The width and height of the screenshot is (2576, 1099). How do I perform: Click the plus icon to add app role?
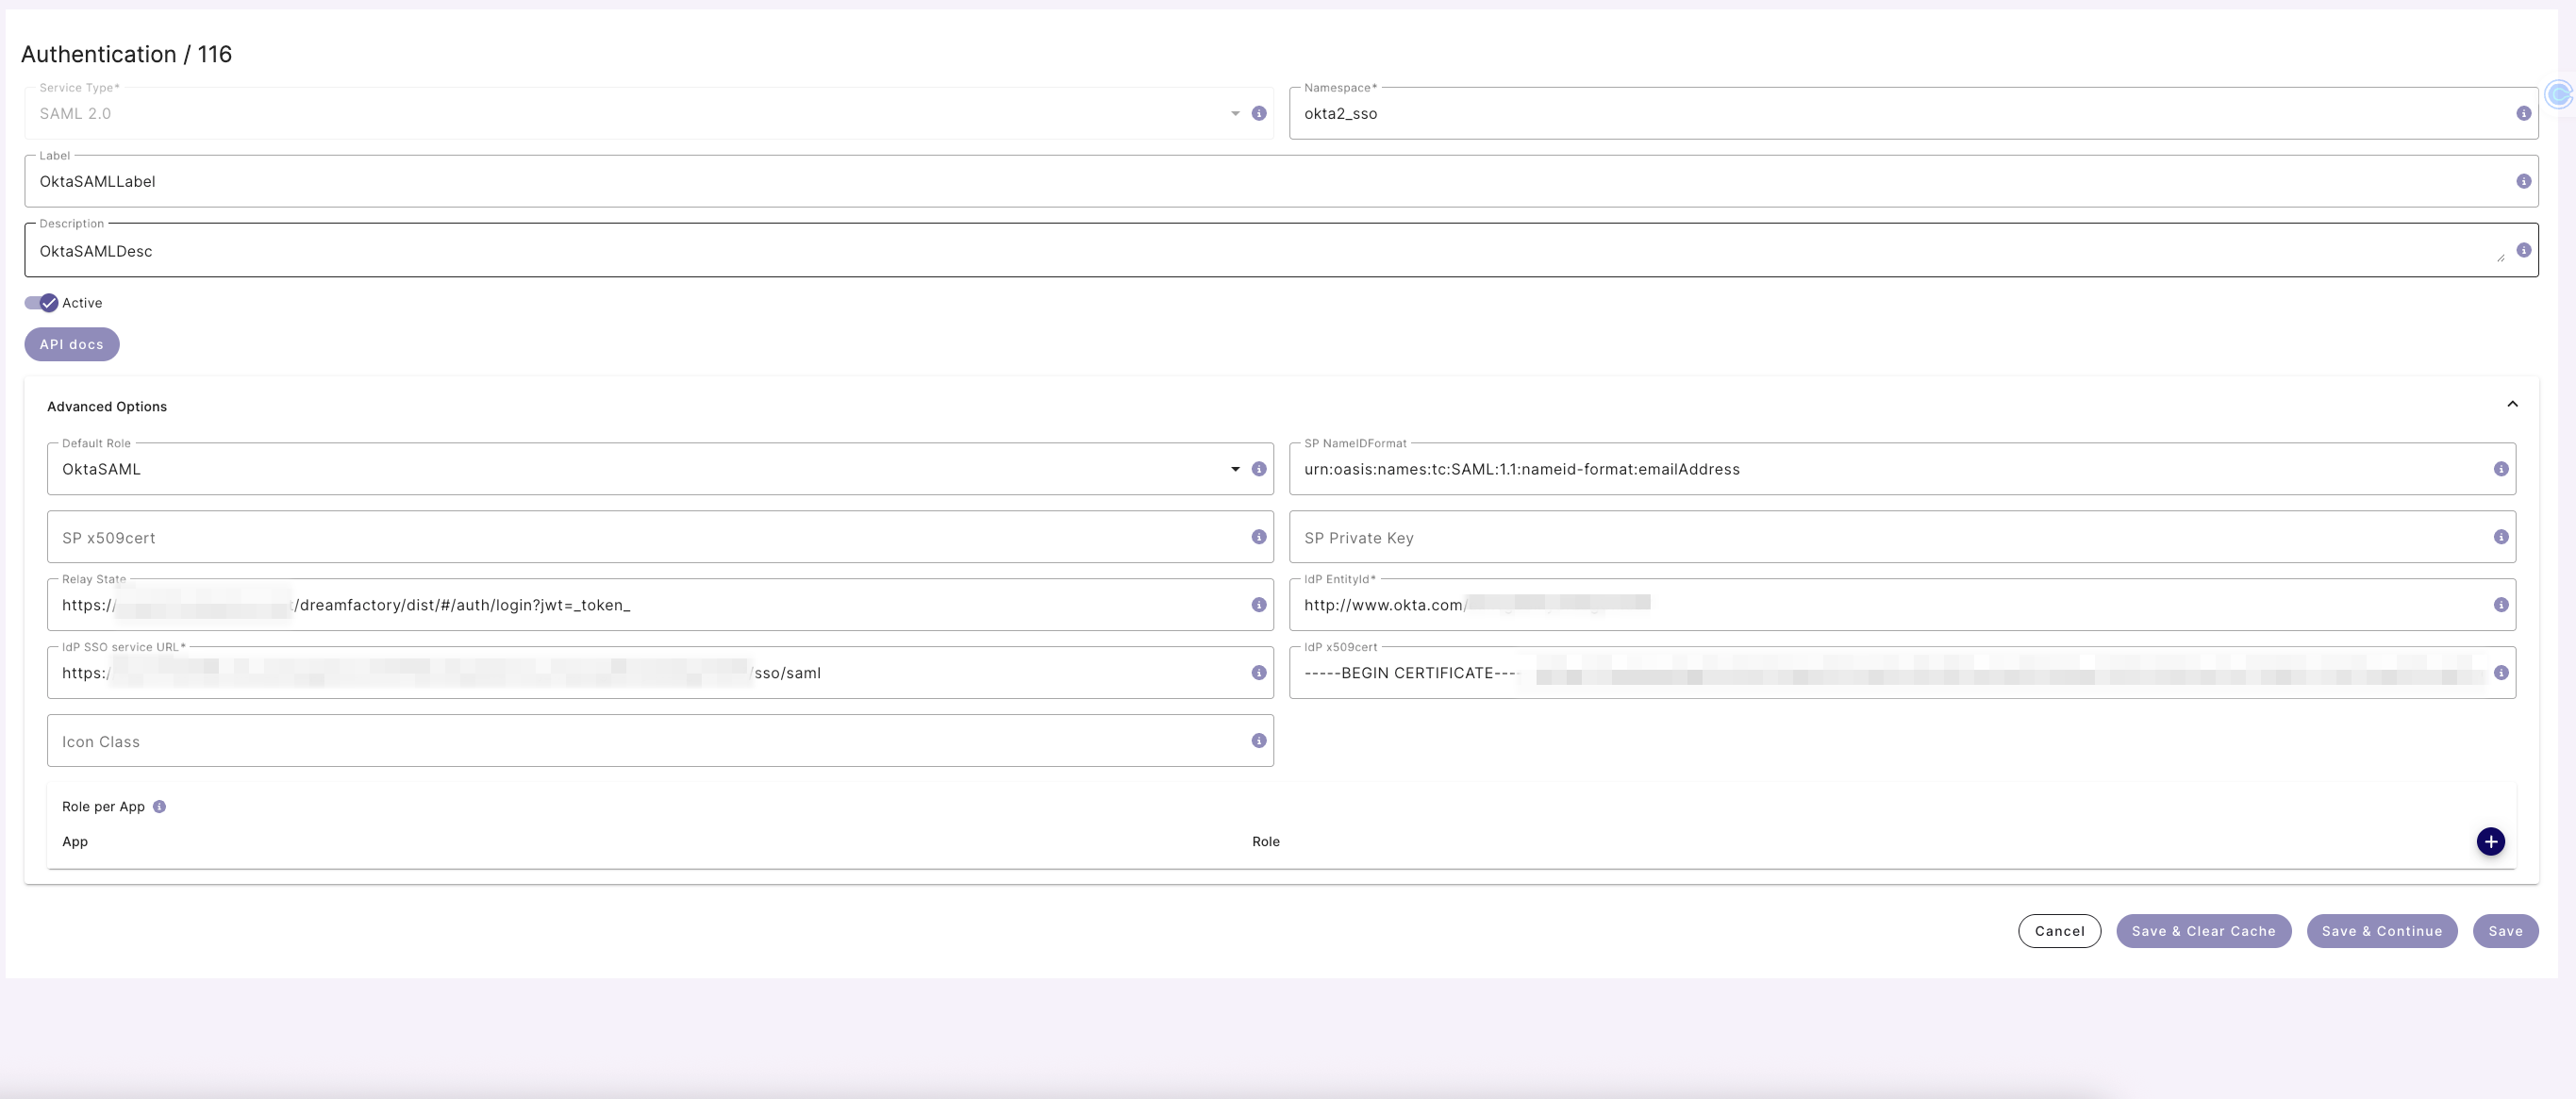2491,841
